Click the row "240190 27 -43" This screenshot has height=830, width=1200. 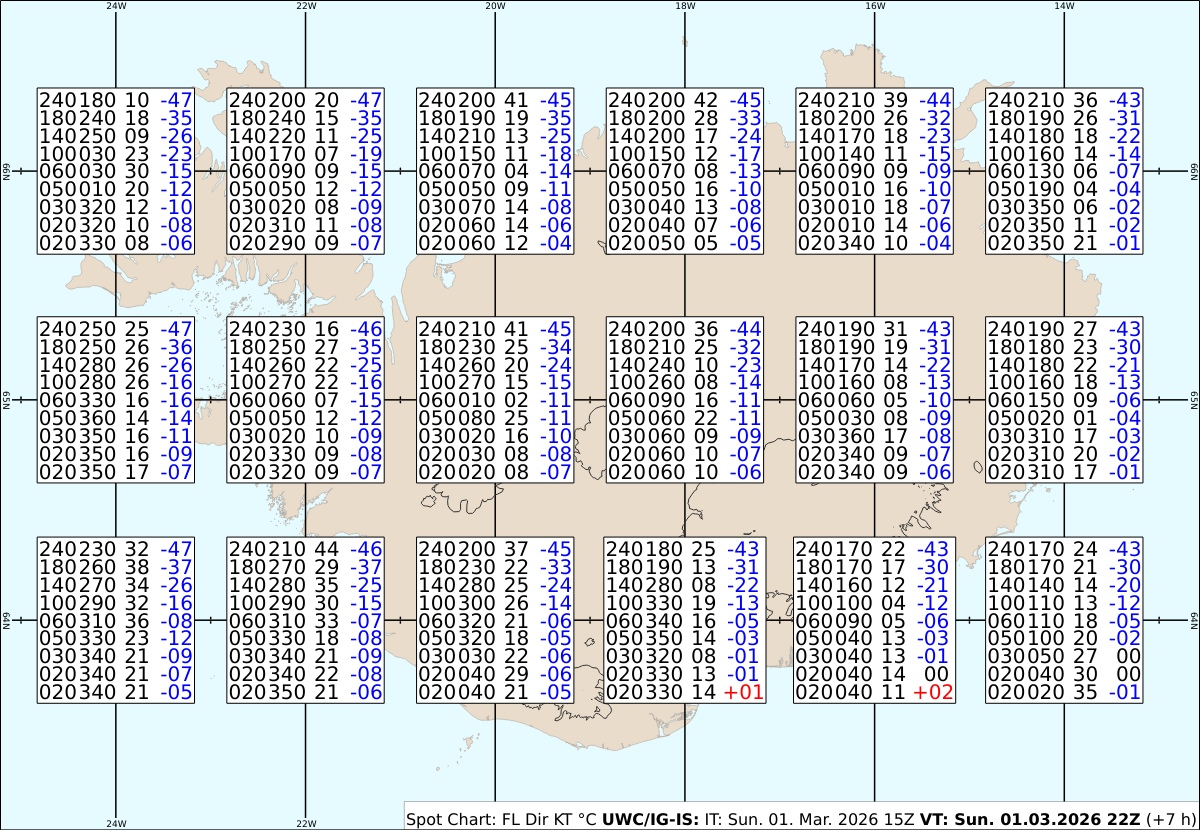[1065, 328]
